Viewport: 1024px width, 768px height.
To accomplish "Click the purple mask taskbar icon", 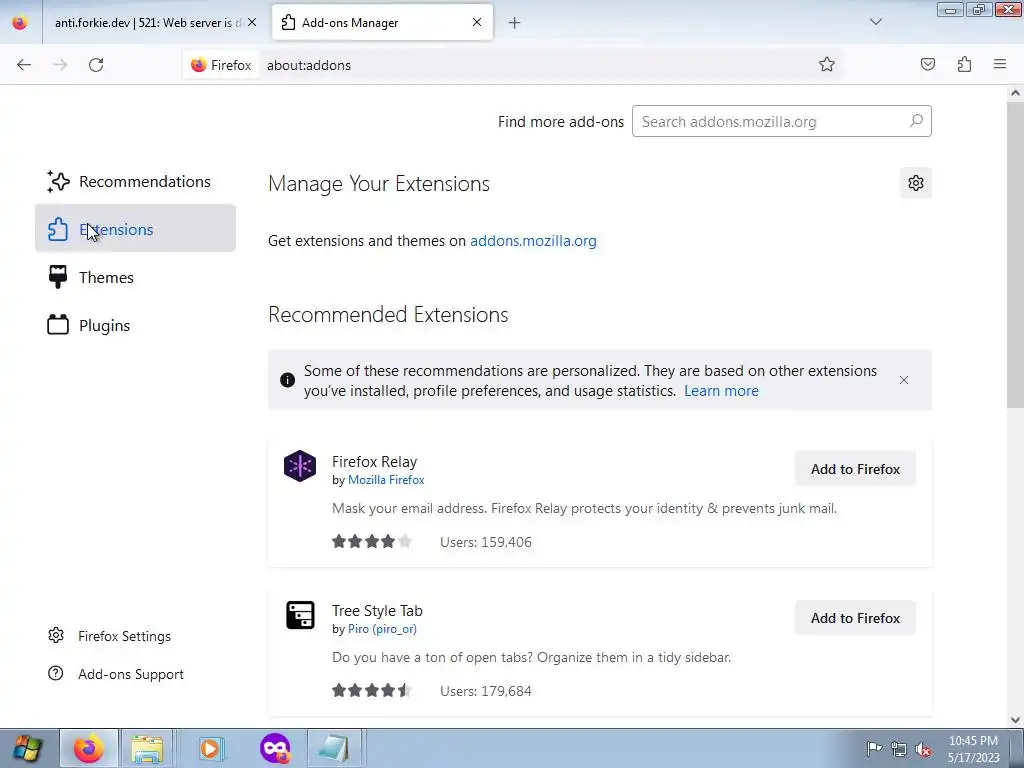I will (275, 748).
